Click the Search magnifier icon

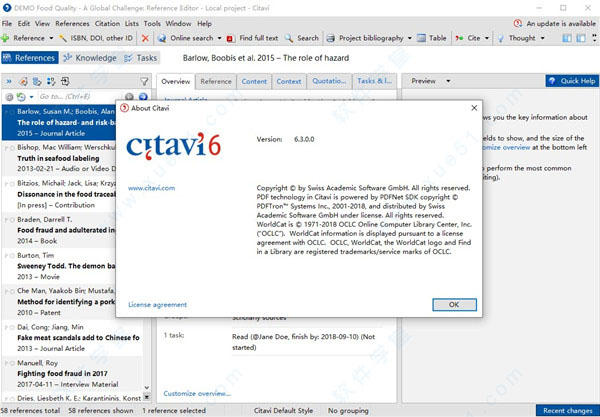click(288, 38)
